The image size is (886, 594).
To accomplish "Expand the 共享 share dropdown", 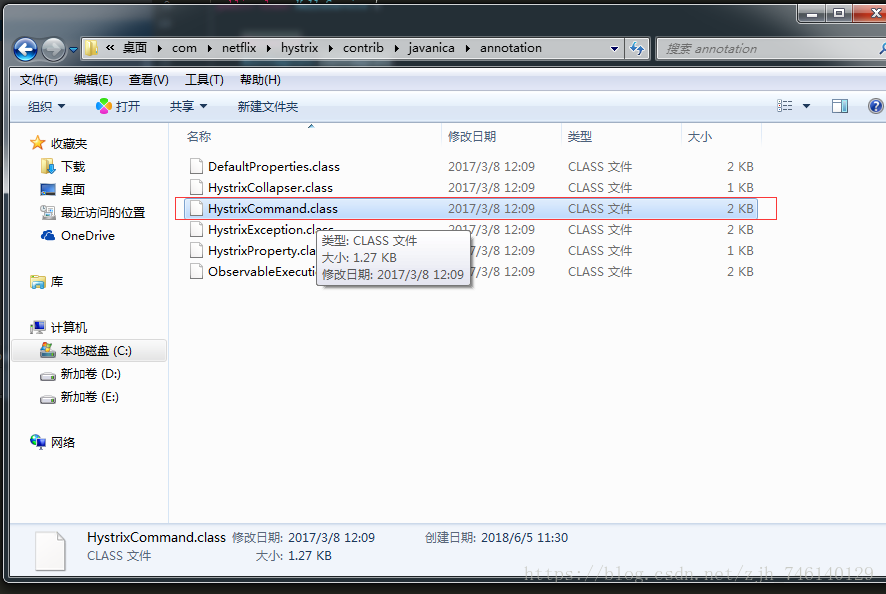I will (x=188, y=106).
